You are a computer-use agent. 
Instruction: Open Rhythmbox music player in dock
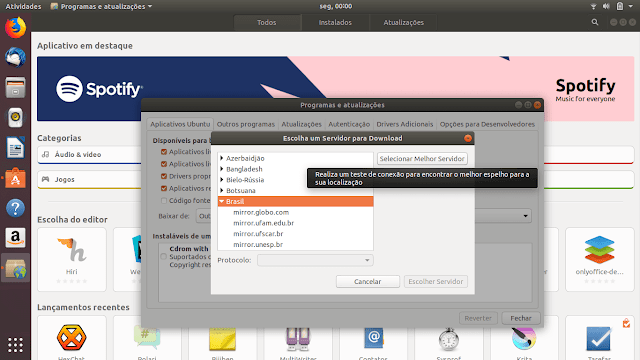pos(16,118)
